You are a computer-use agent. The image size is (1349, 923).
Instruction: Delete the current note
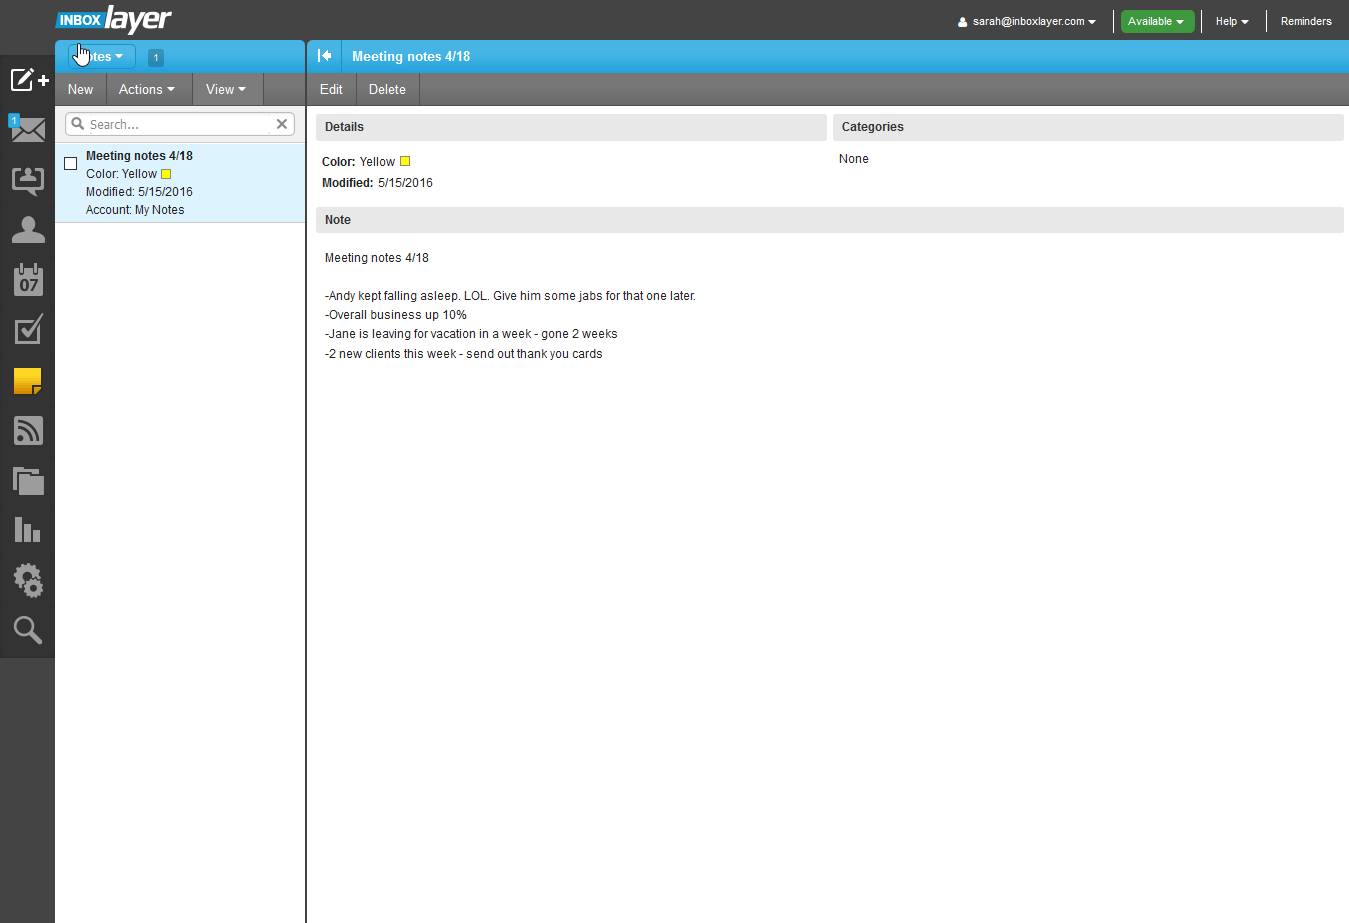[x=387, y=89]
